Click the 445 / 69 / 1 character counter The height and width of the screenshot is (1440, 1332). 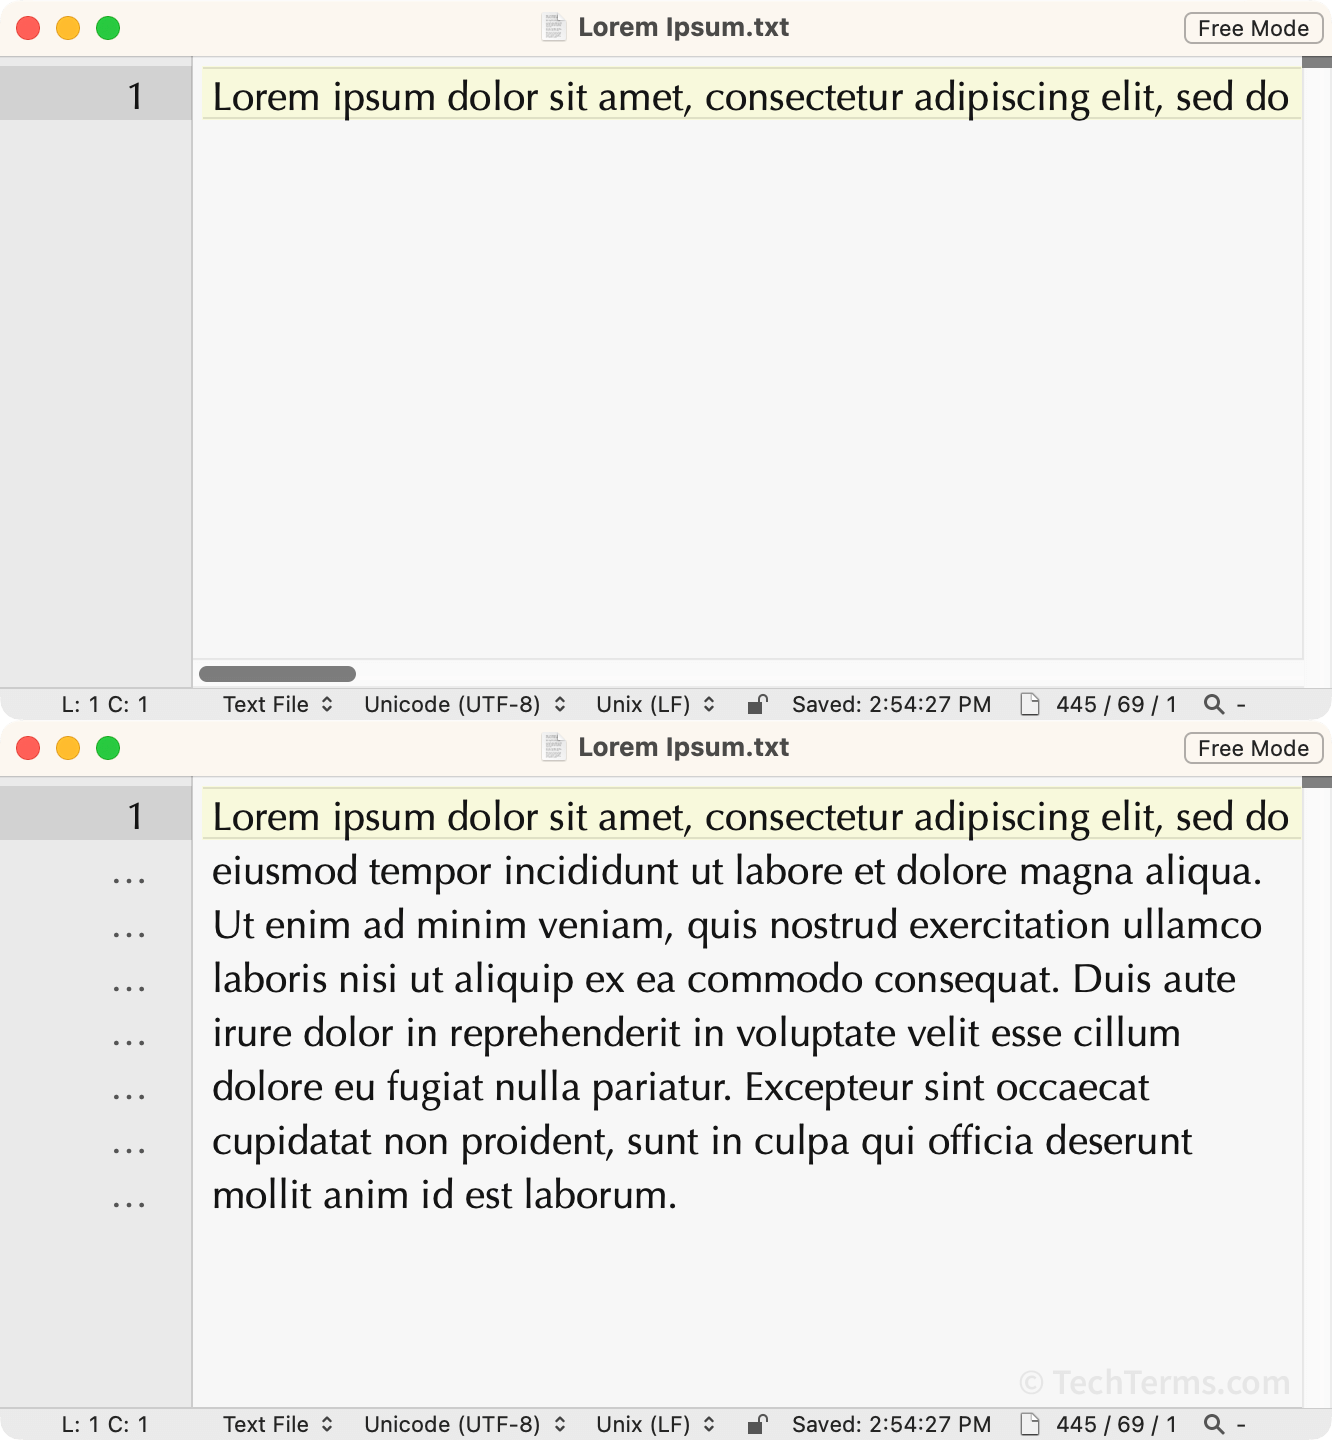click(1115, 704)
